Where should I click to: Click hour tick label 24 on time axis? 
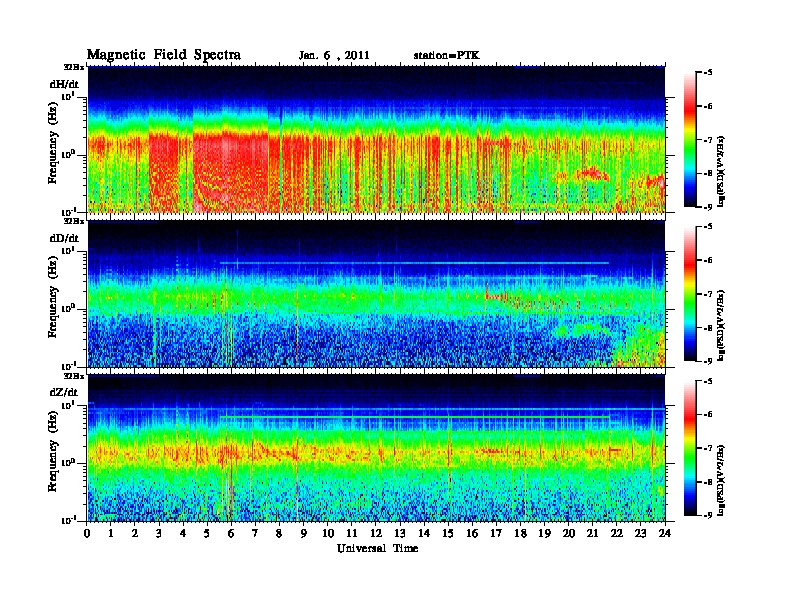coord(665,533)
